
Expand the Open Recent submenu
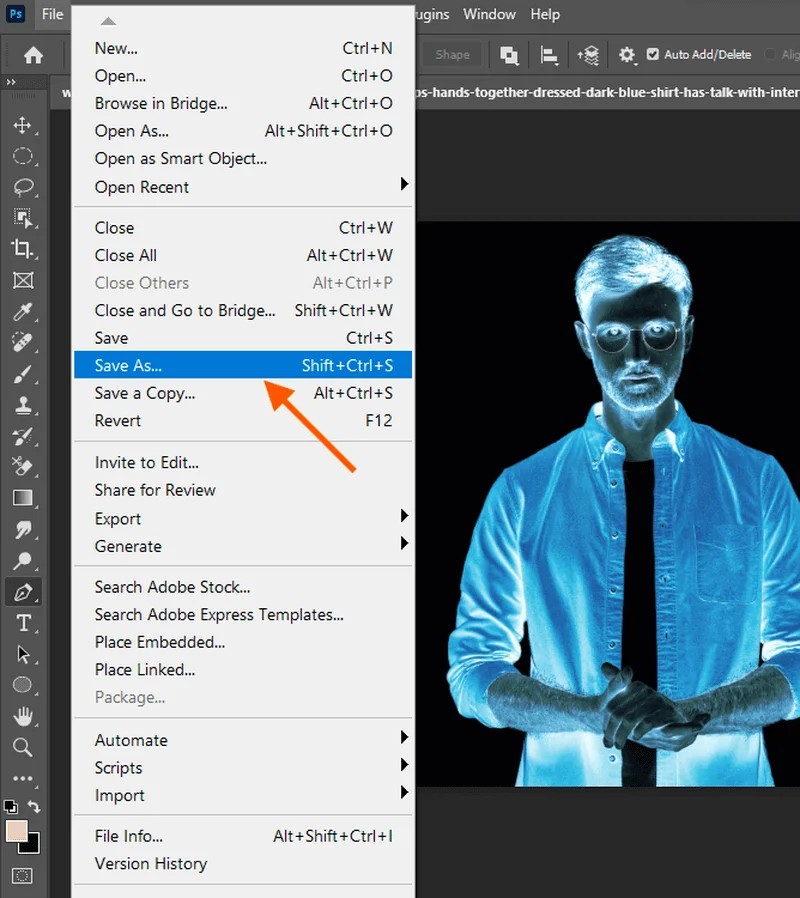(x=404, y=184)
